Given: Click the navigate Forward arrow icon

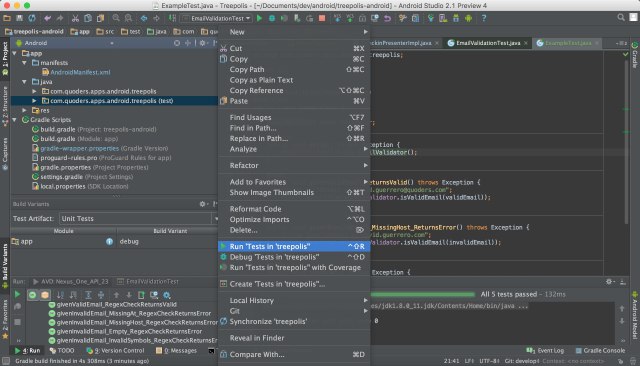Looking at the screenshot, I should point(156,18).
